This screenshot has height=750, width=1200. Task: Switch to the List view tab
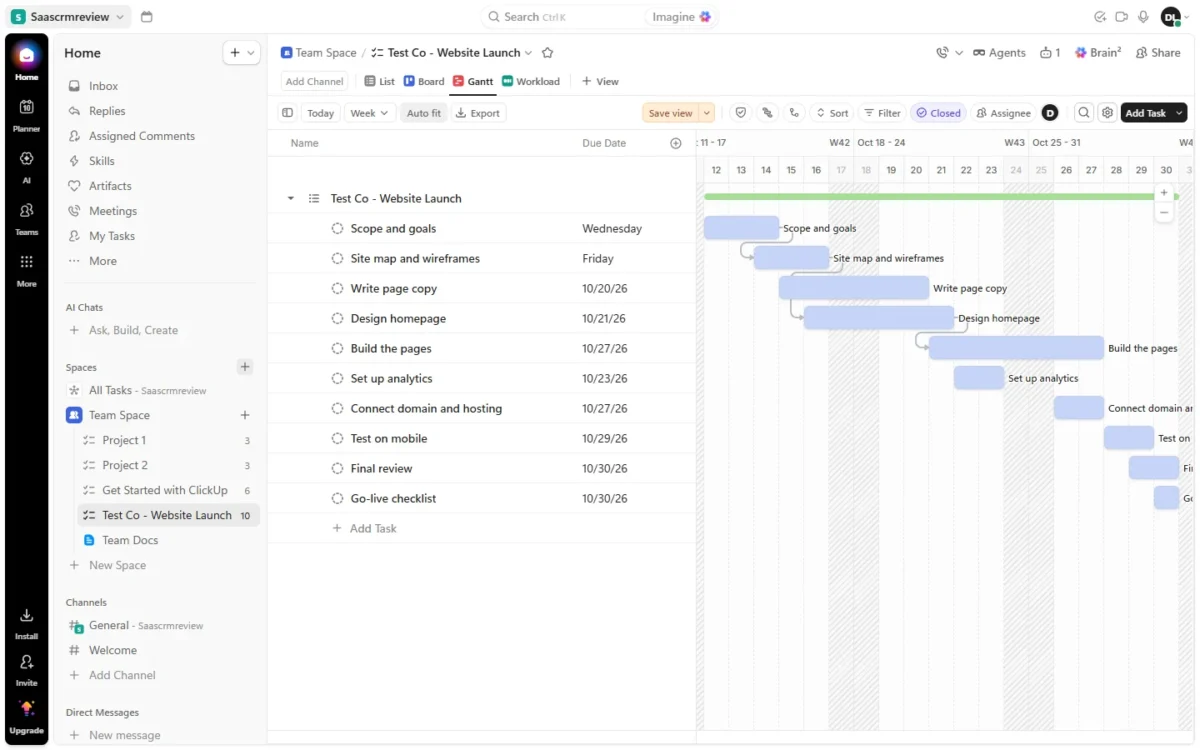tap(379, 81)
